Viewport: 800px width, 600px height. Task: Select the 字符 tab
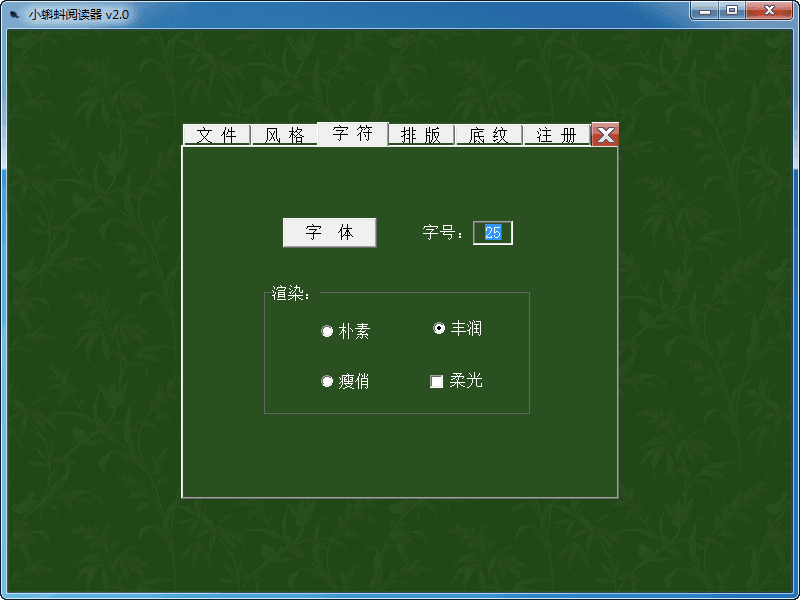[353, 133]
